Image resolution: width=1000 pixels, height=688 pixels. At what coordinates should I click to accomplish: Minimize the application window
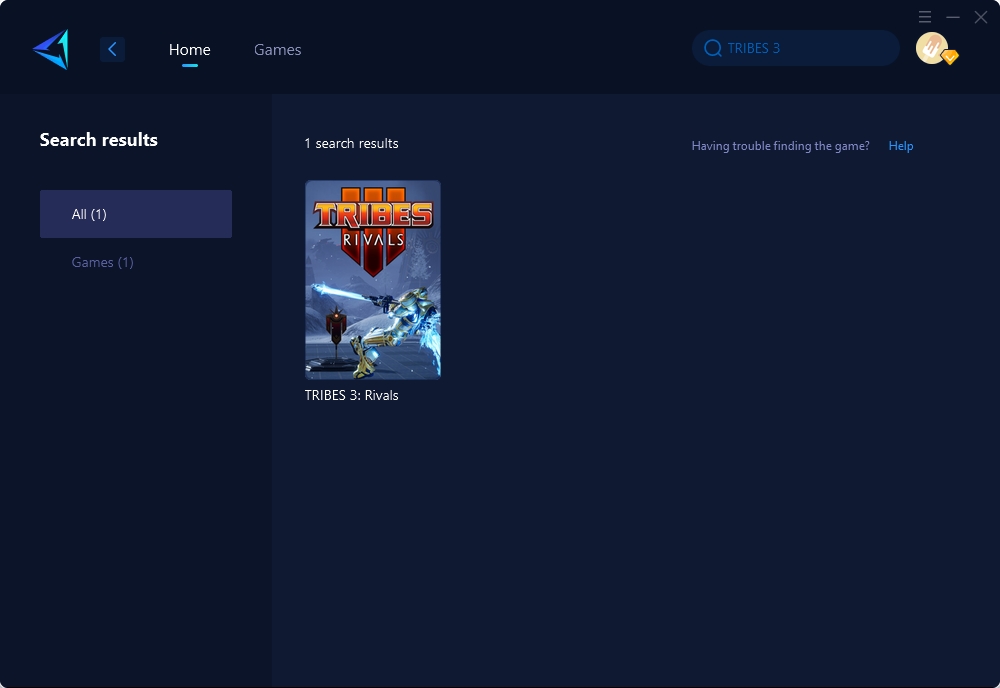953,17
